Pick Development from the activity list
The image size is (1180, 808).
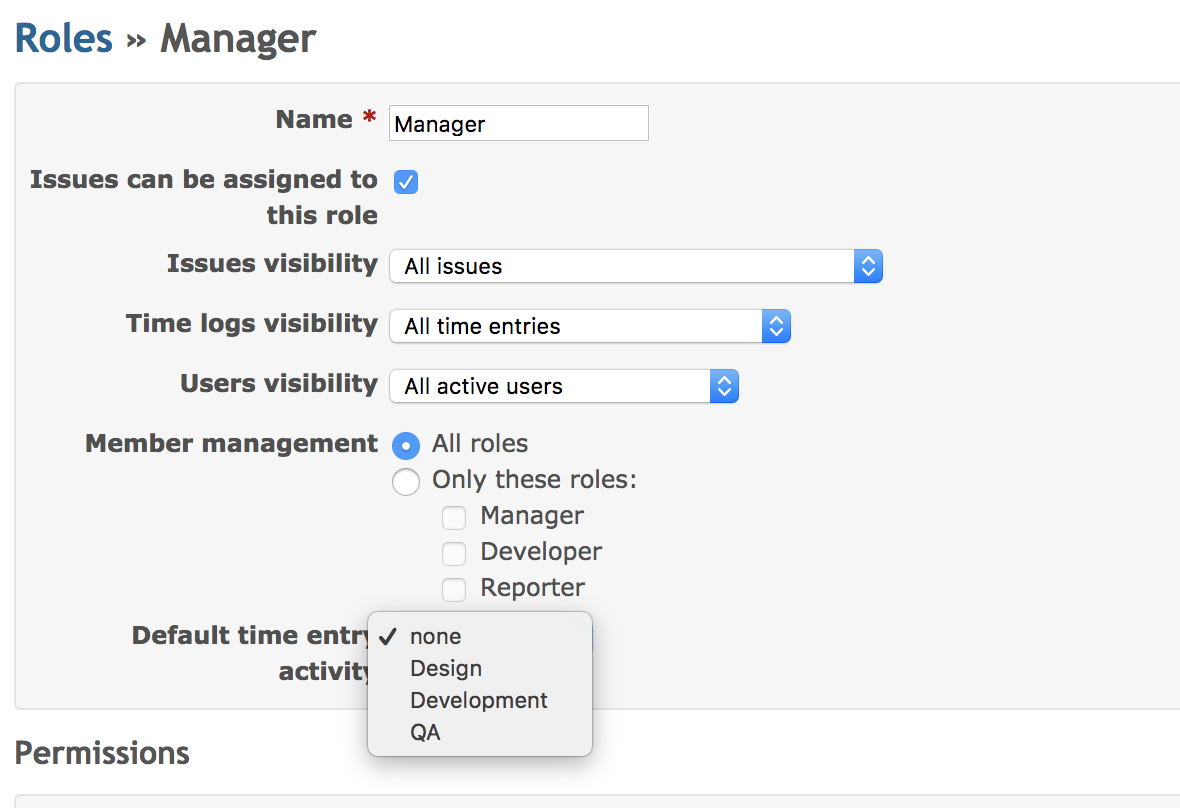pos(479,701)
